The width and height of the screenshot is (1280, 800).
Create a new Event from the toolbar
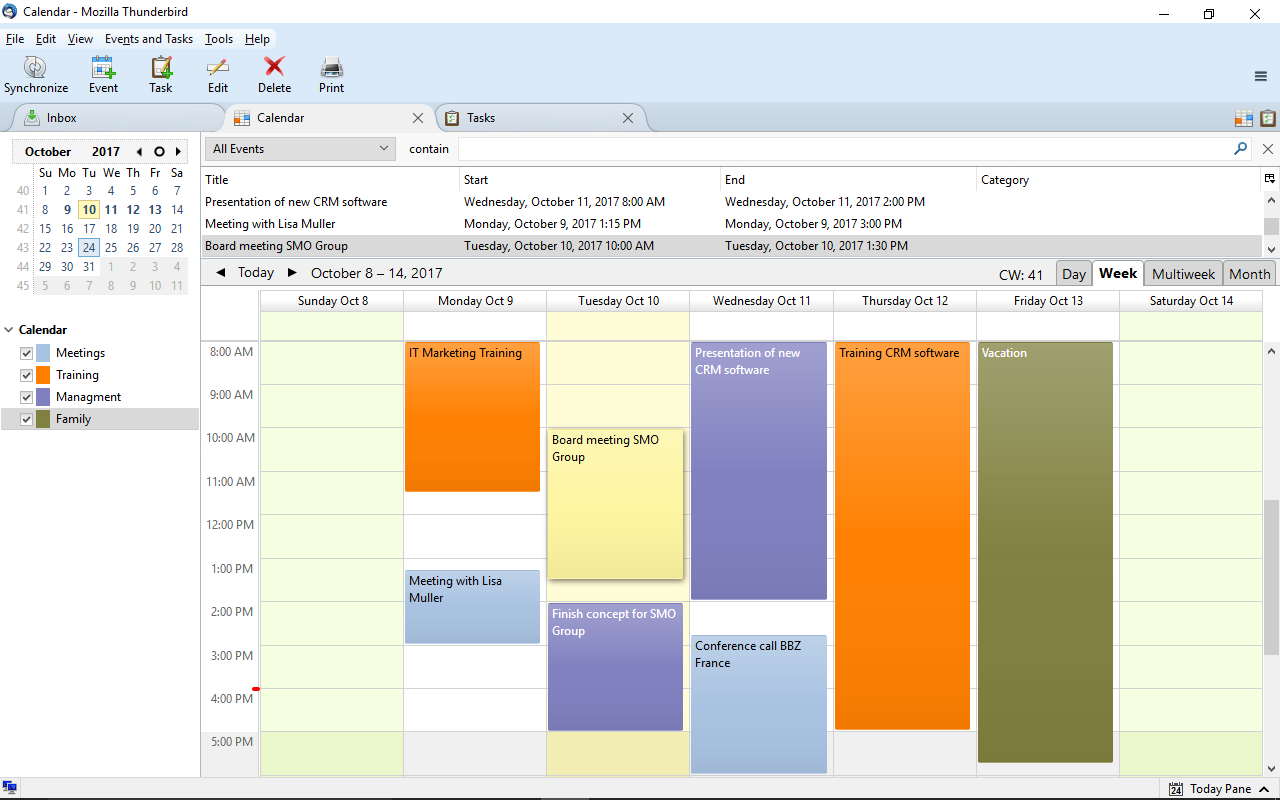pos(103,67)
